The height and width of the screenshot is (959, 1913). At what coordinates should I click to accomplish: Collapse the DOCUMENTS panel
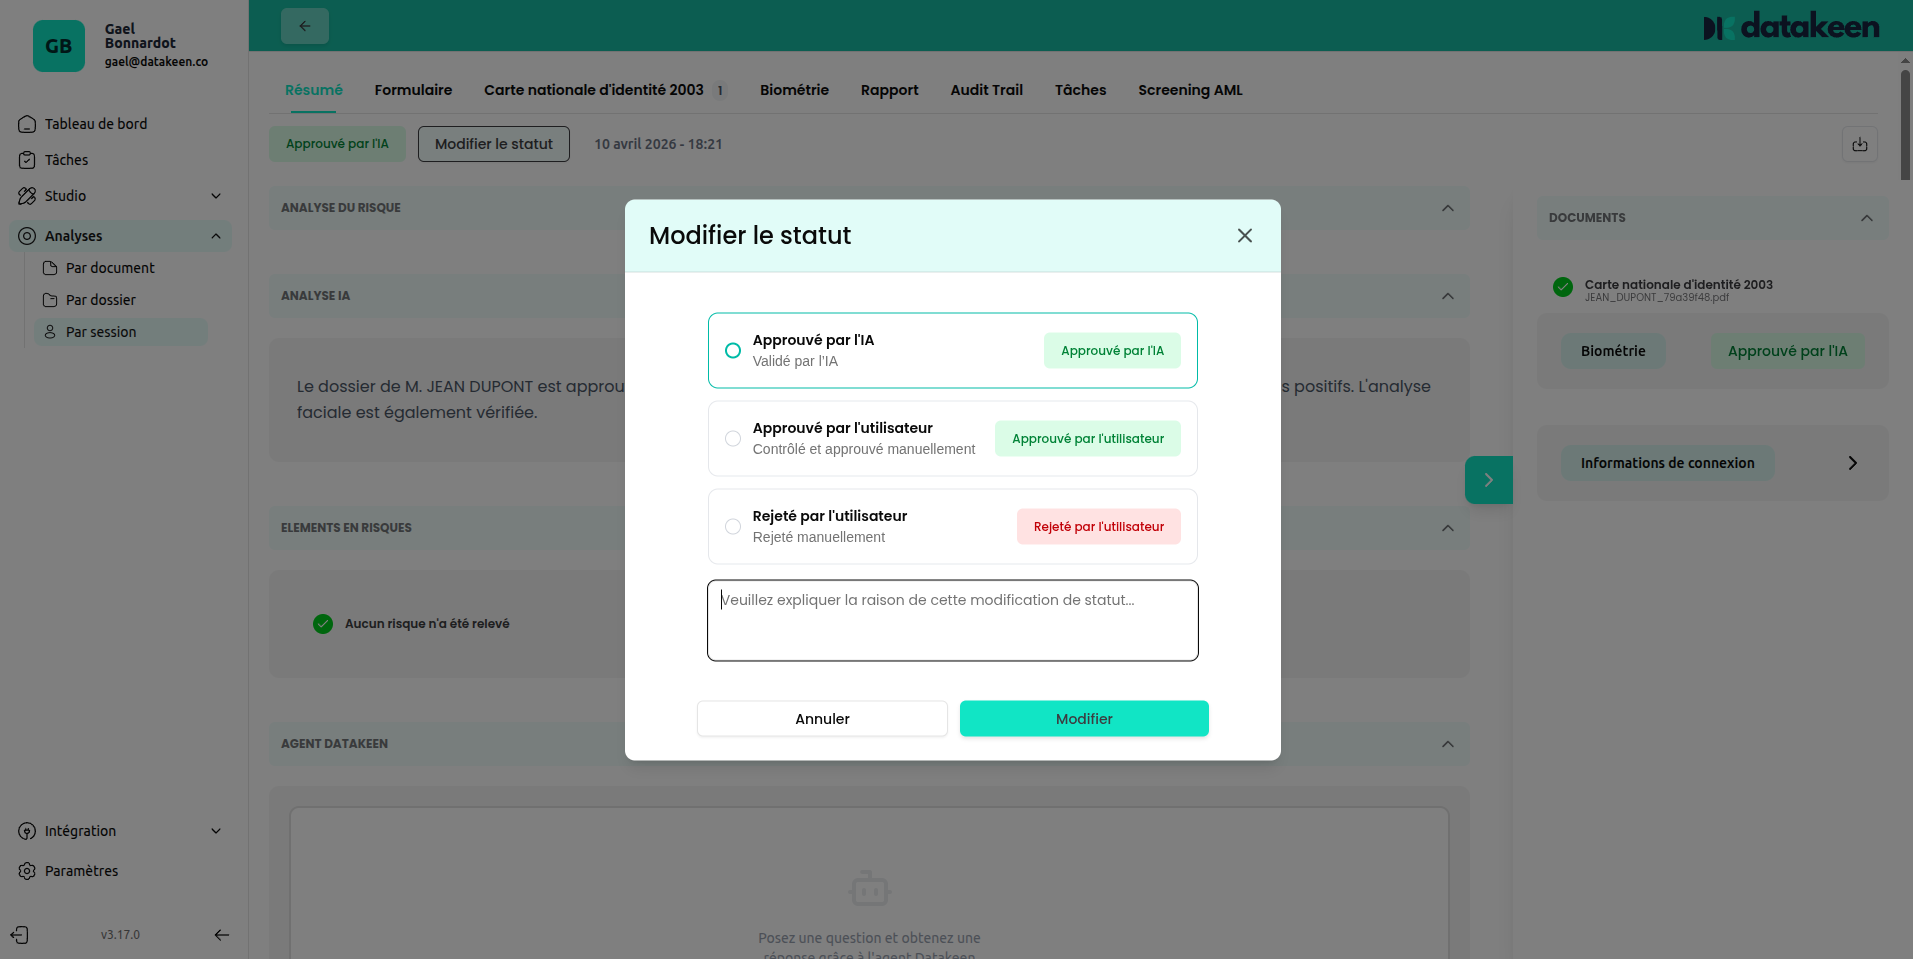coord(1865,218)
